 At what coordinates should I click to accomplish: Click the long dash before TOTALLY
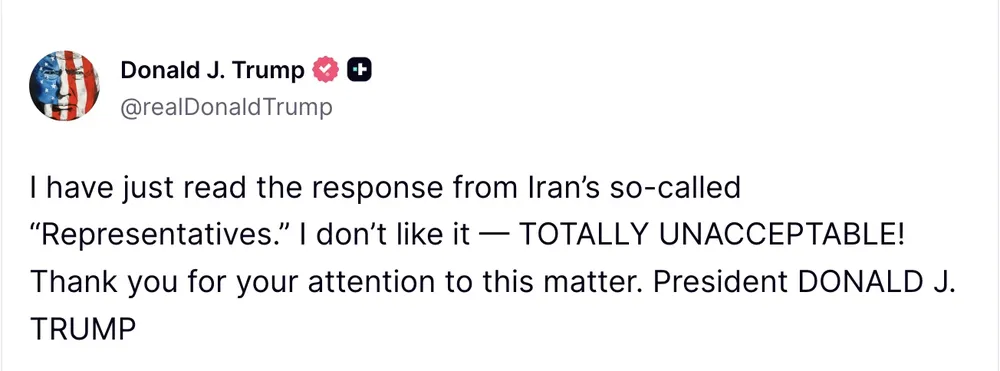tap(496, 236)
